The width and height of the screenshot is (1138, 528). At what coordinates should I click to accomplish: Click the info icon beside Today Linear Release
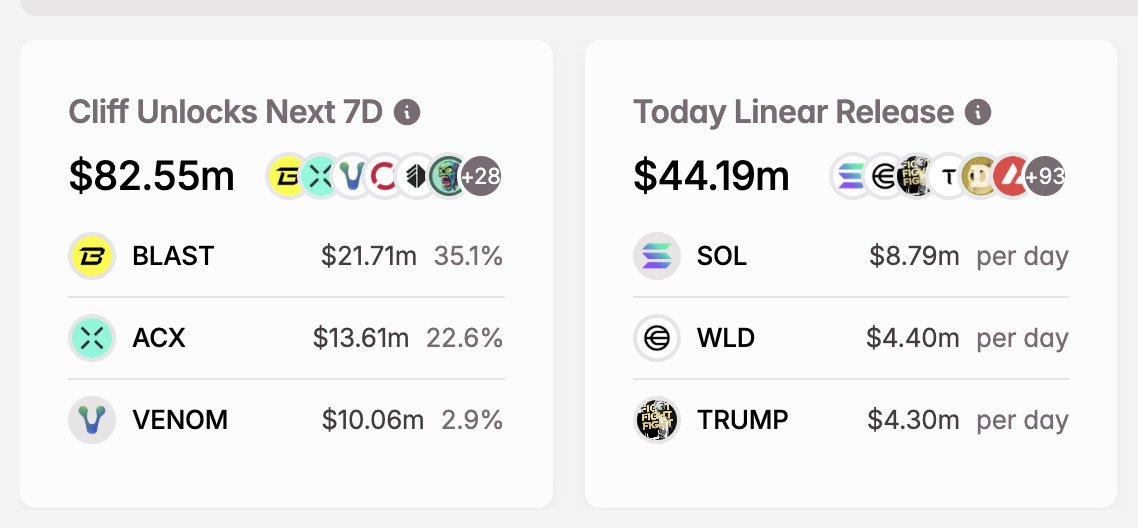(x=978, y=112)
